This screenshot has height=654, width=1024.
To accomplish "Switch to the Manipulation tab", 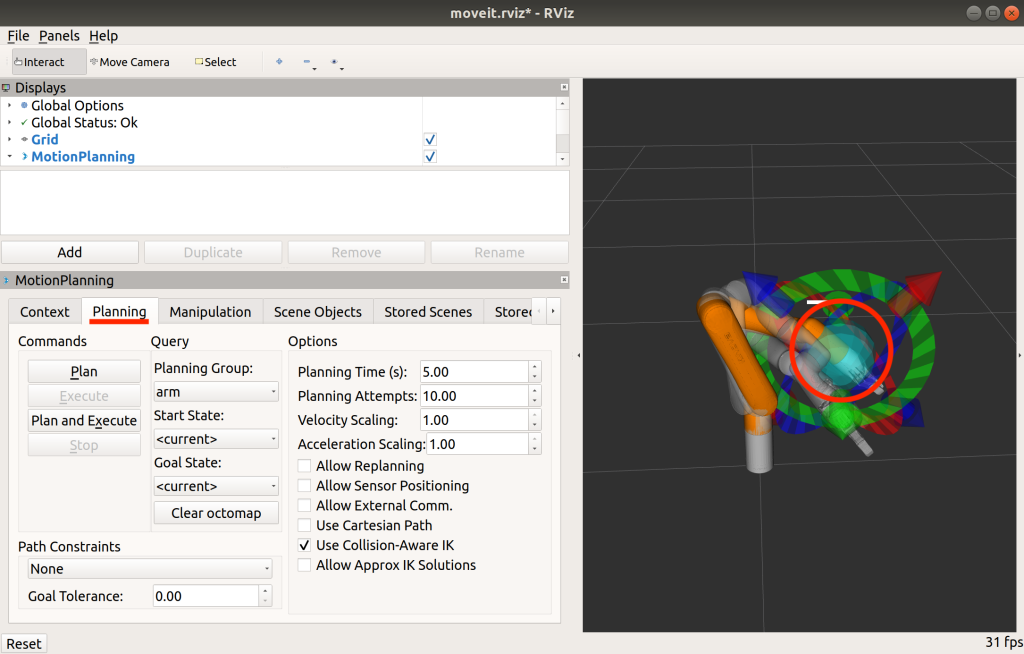I will 210,312.
